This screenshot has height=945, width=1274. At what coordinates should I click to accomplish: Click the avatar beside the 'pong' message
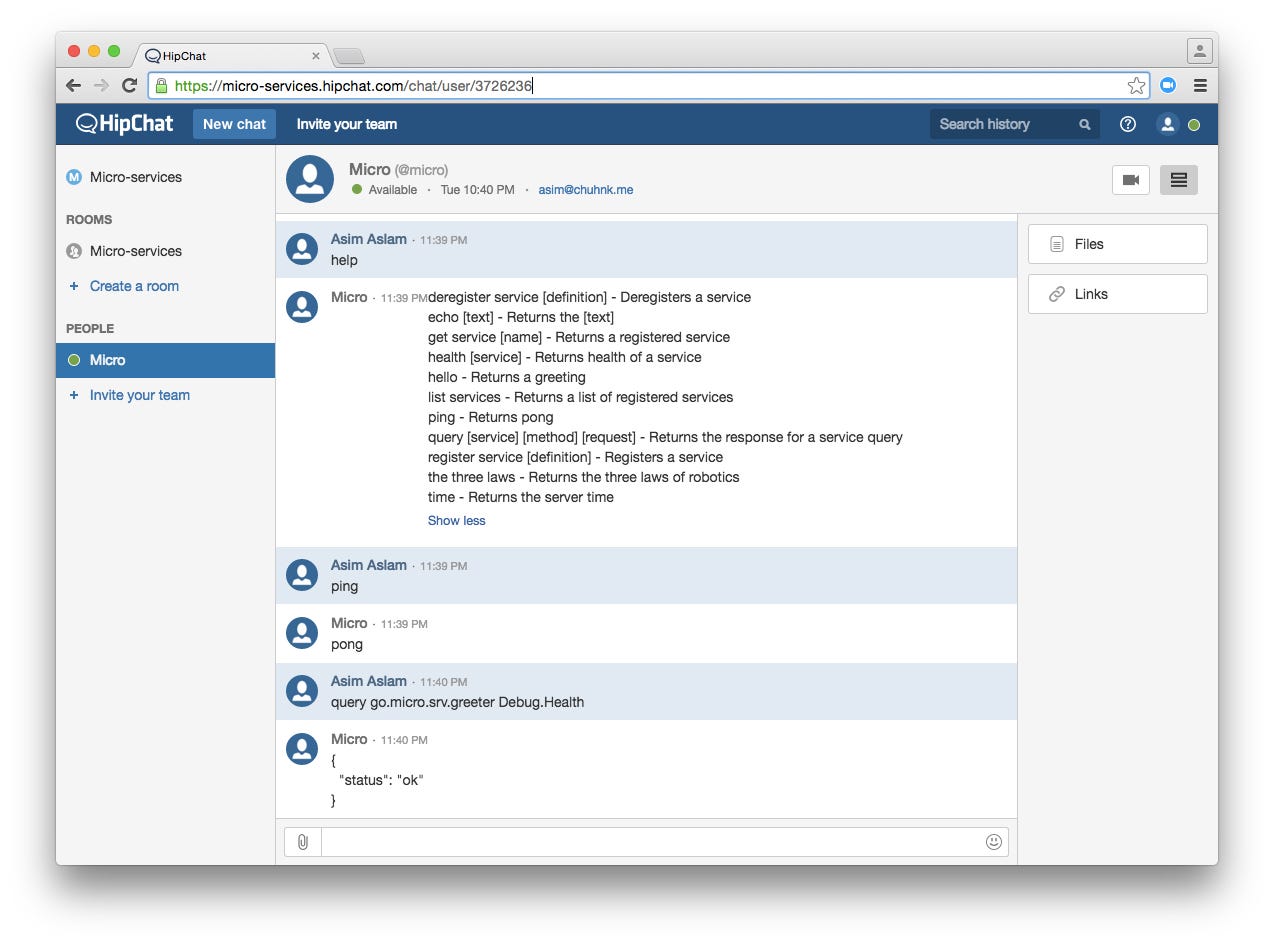[x=302, y=633]
